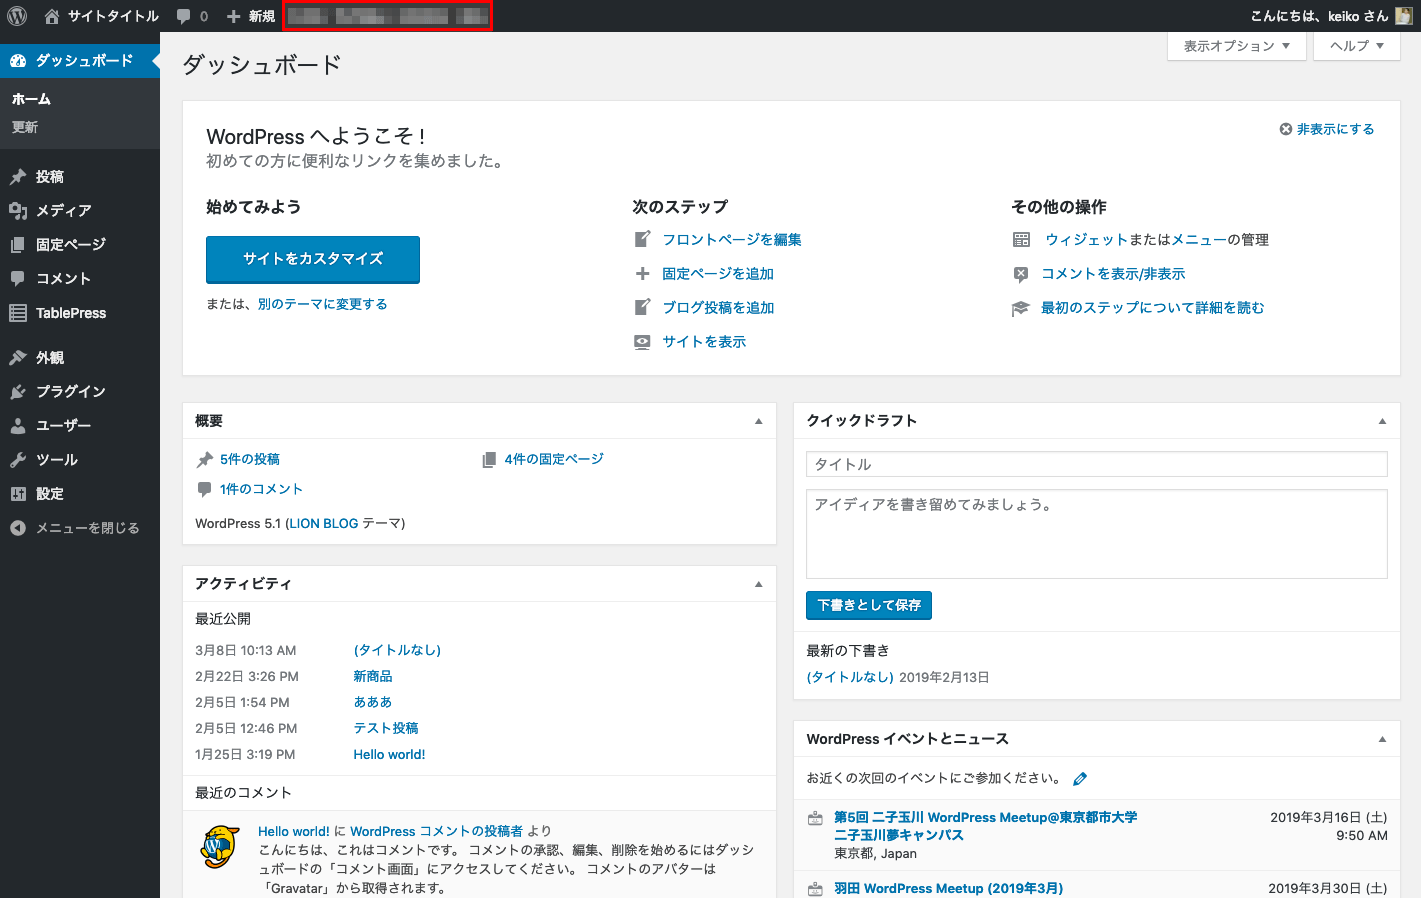Open the LION BLOG theme link
Viewport: 1421px width, 898px height.
point(323,523)
